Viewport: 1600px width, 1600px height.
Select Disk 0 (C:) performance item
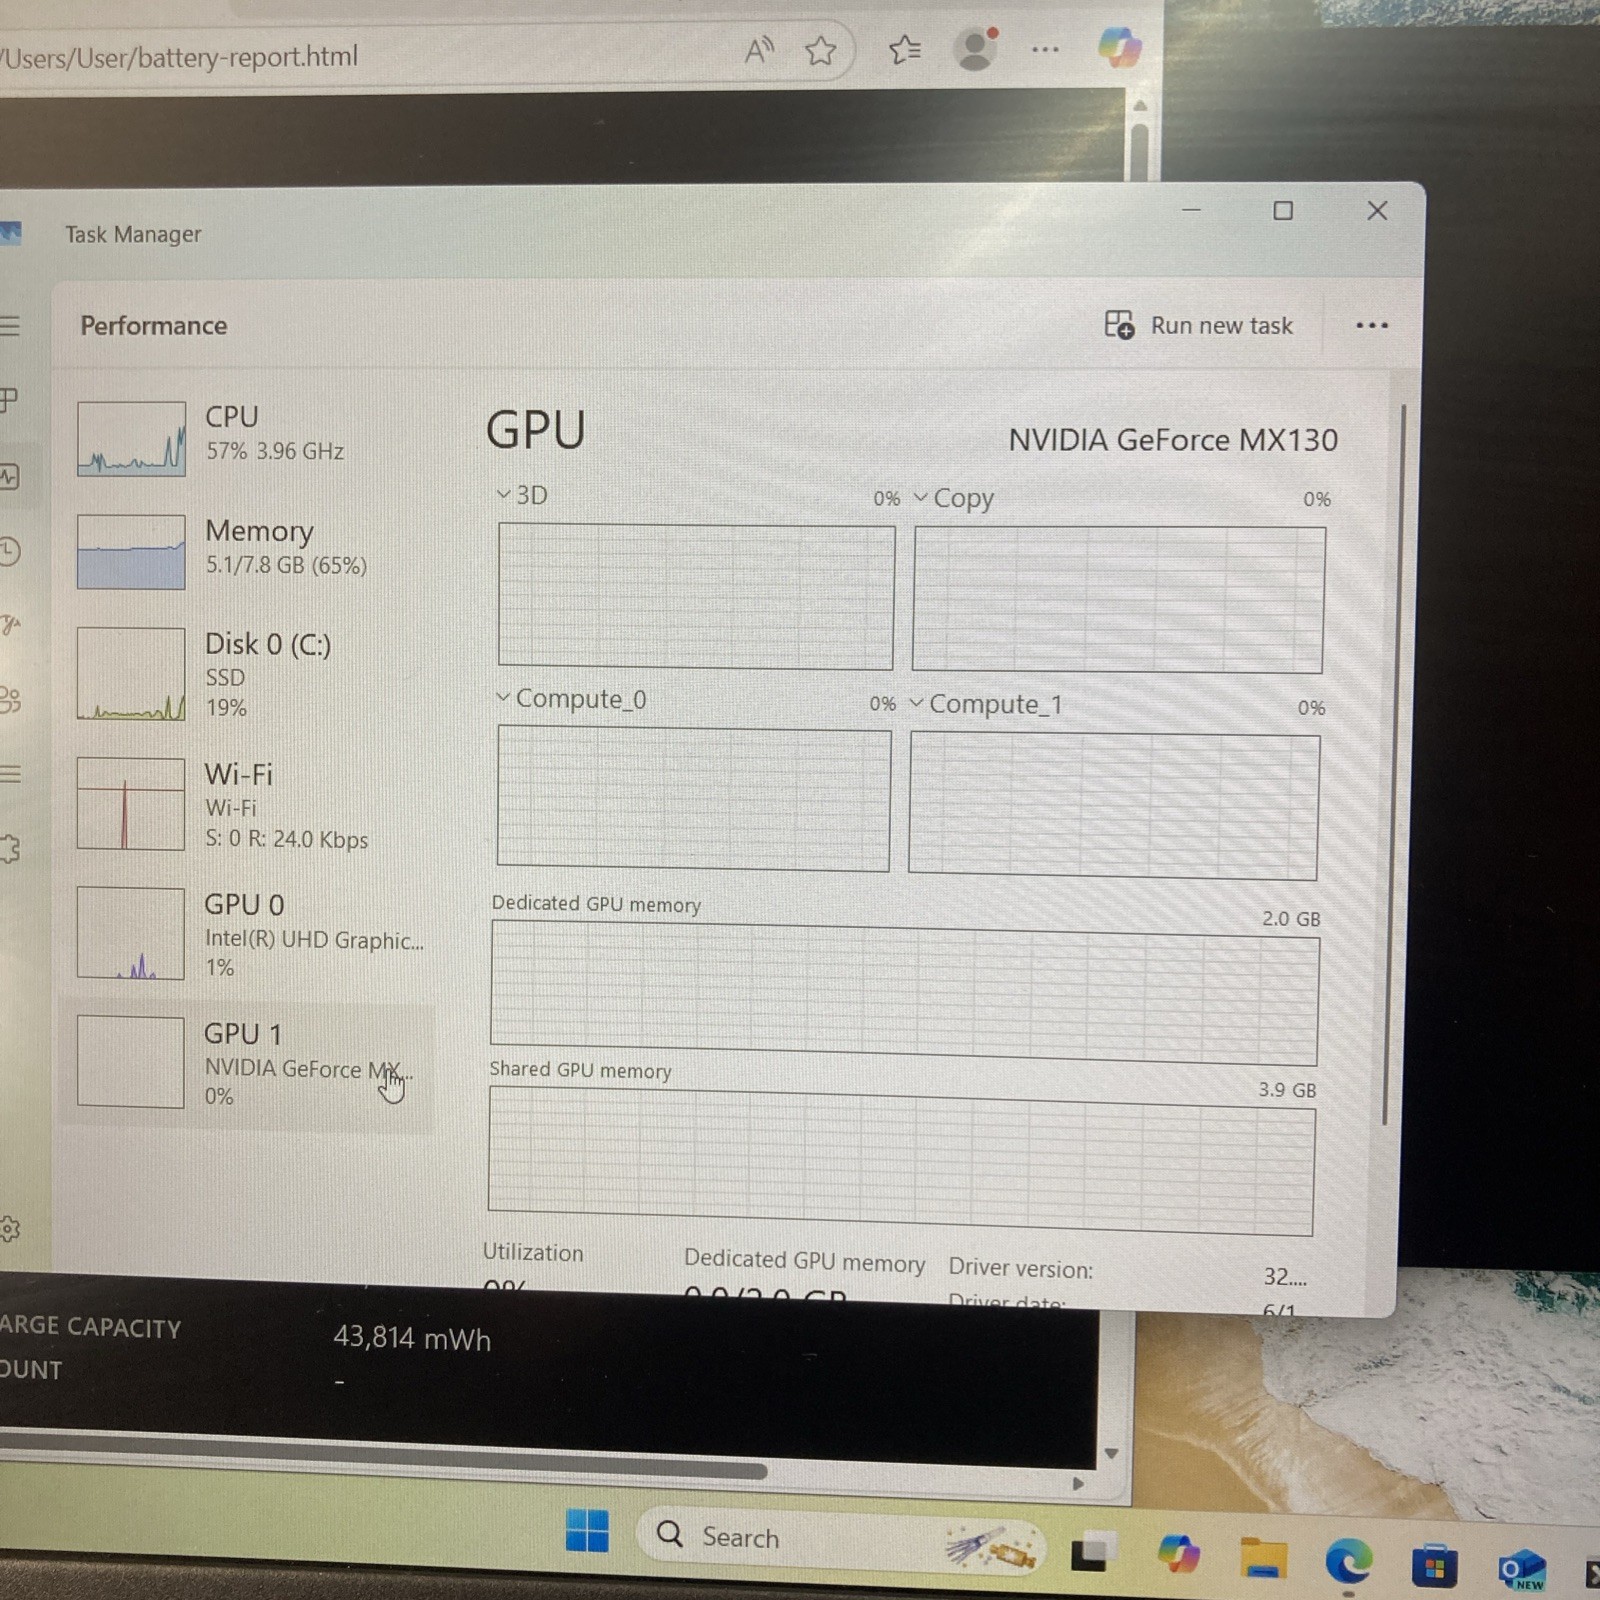click(250, 673)
